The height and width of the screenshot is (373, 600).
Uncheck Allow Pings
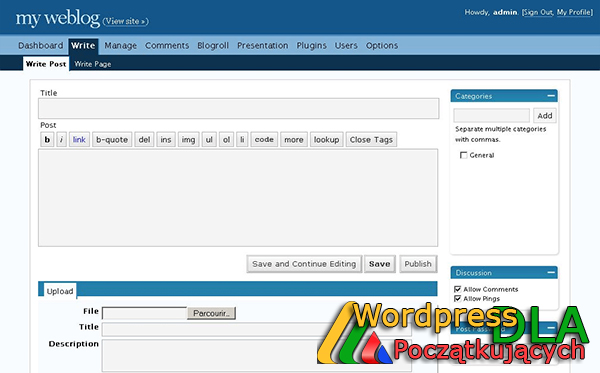(457, 298)
